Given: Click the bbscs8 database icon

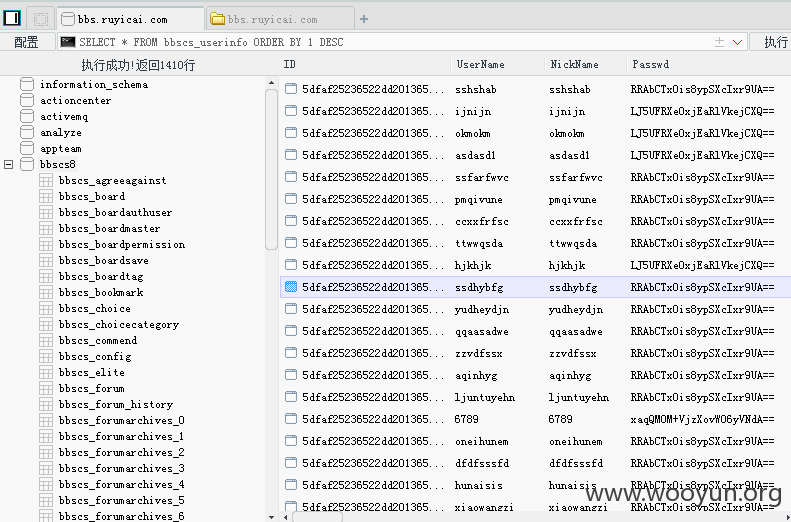Looking at the screenshot, I should (x=27, y=164).
